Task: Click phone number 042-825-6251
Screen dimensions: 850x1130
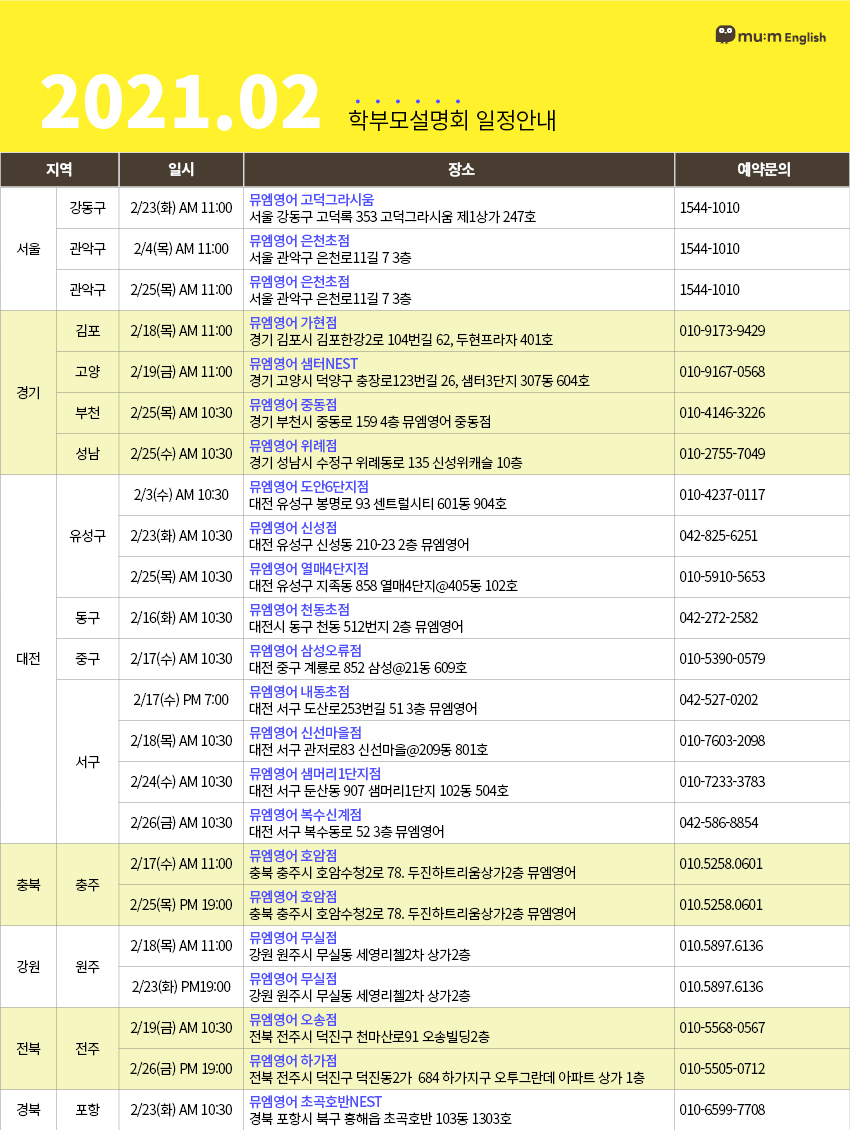Action: coord(719,537)
